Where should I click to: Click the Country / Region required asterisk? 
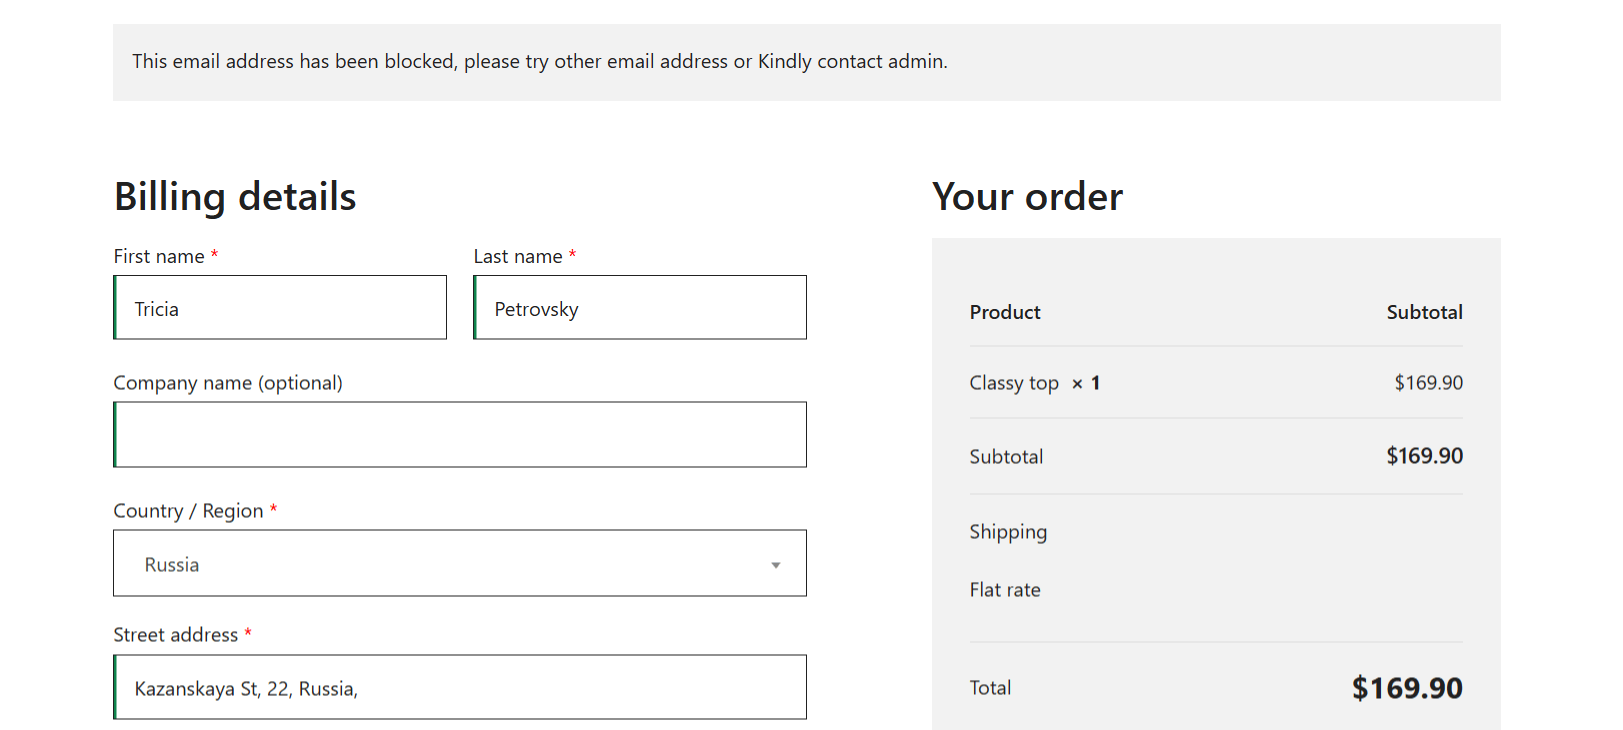(272, 510)
